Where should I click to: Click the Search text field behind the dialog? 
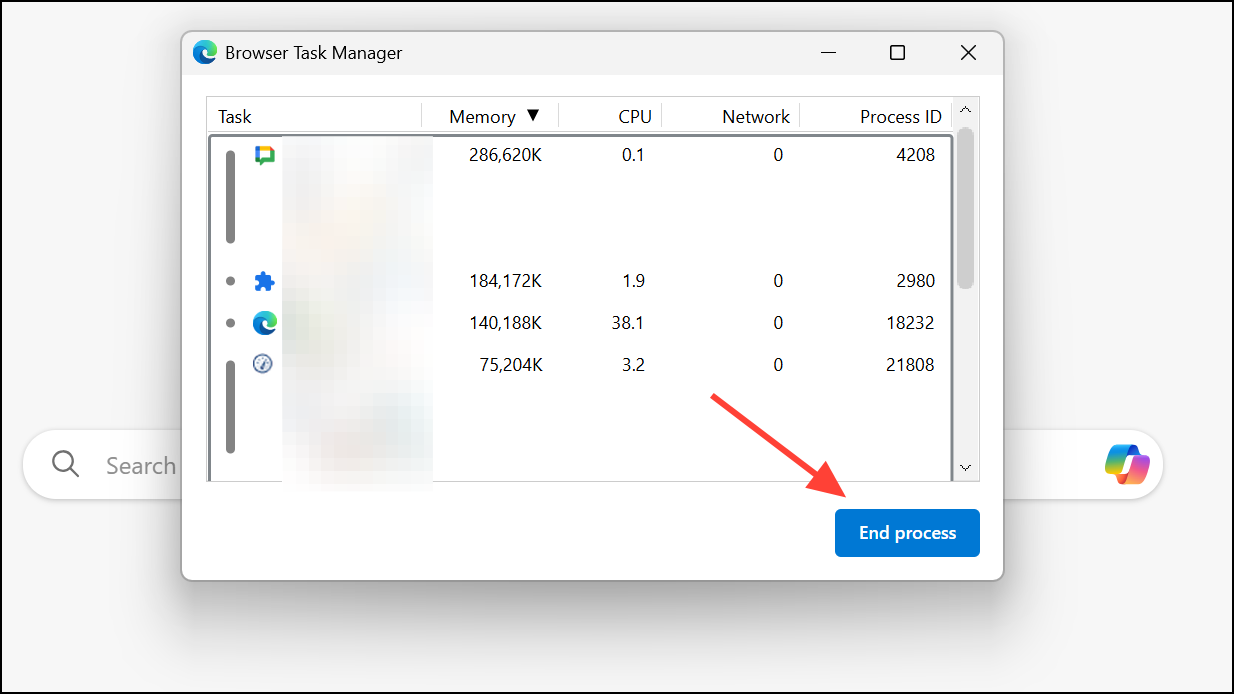point(140,465)
